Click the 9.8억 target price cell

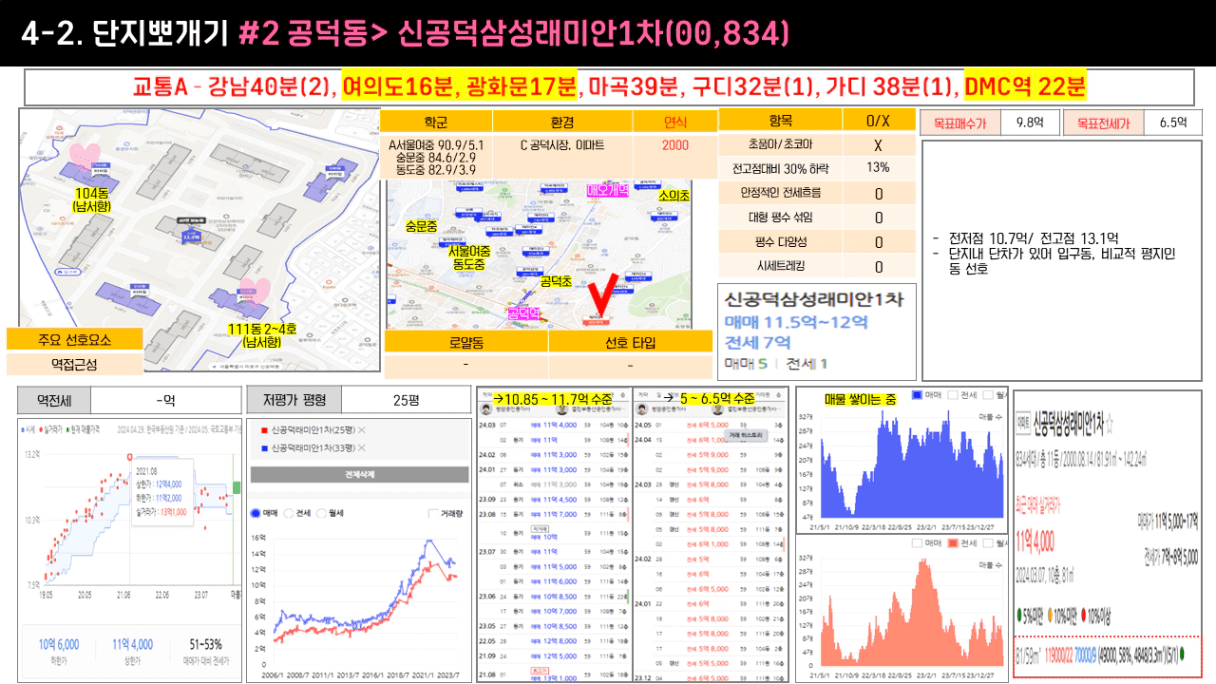(x=1029, y=123)
